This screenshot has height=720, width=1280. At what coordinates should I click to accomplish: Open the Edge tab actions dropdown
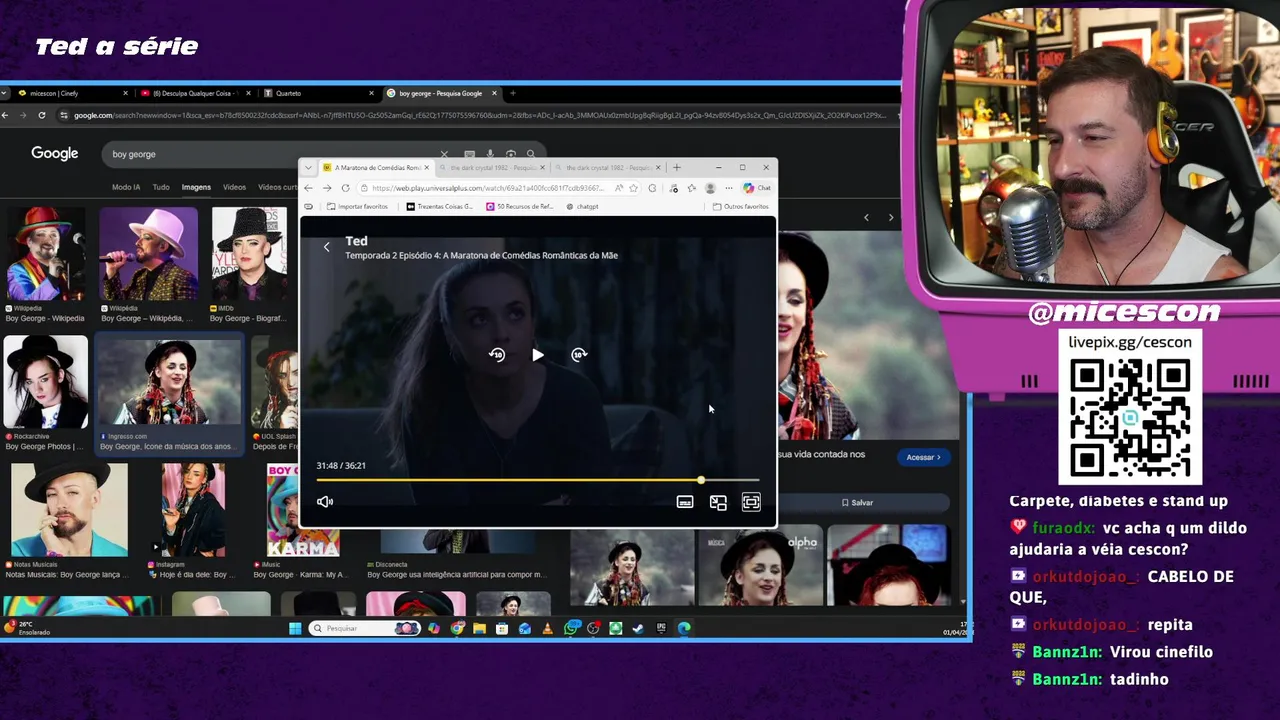(308, 168)
